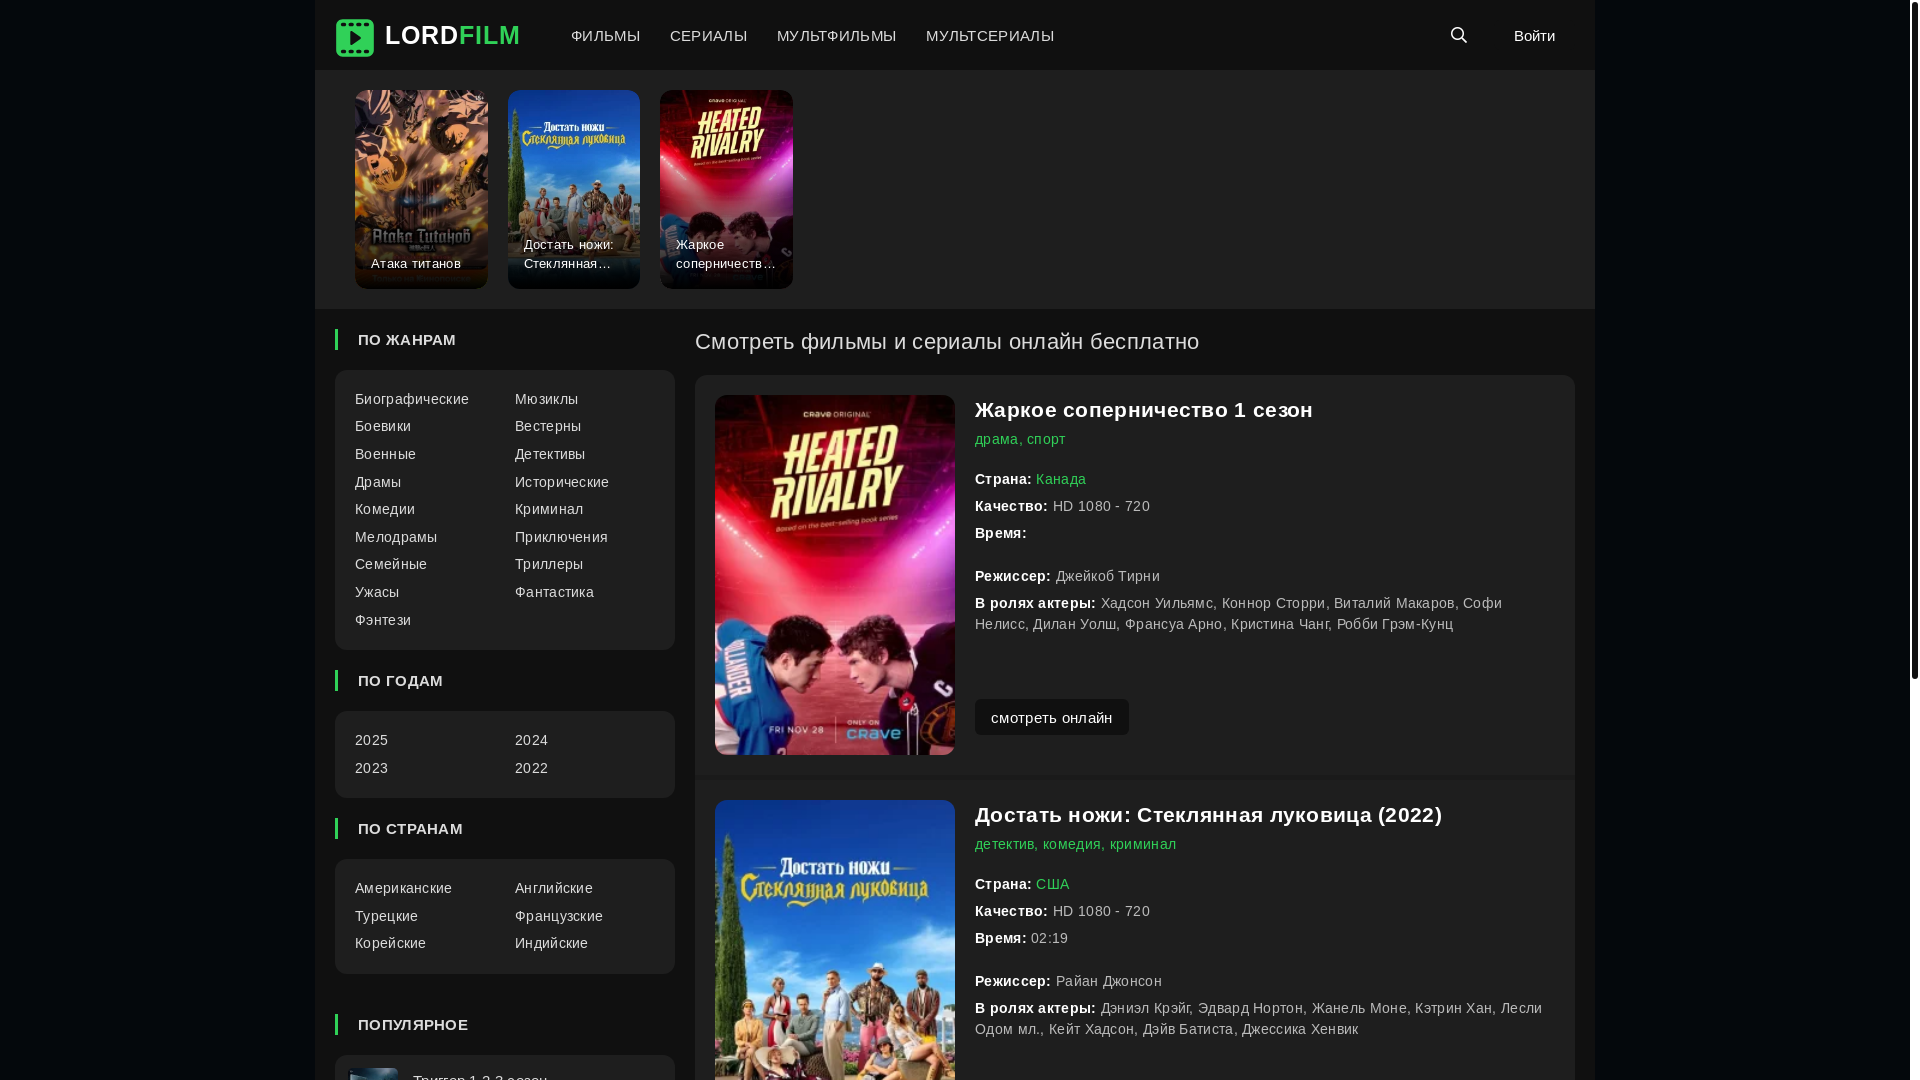Filter by country Французские

(559, 916)
